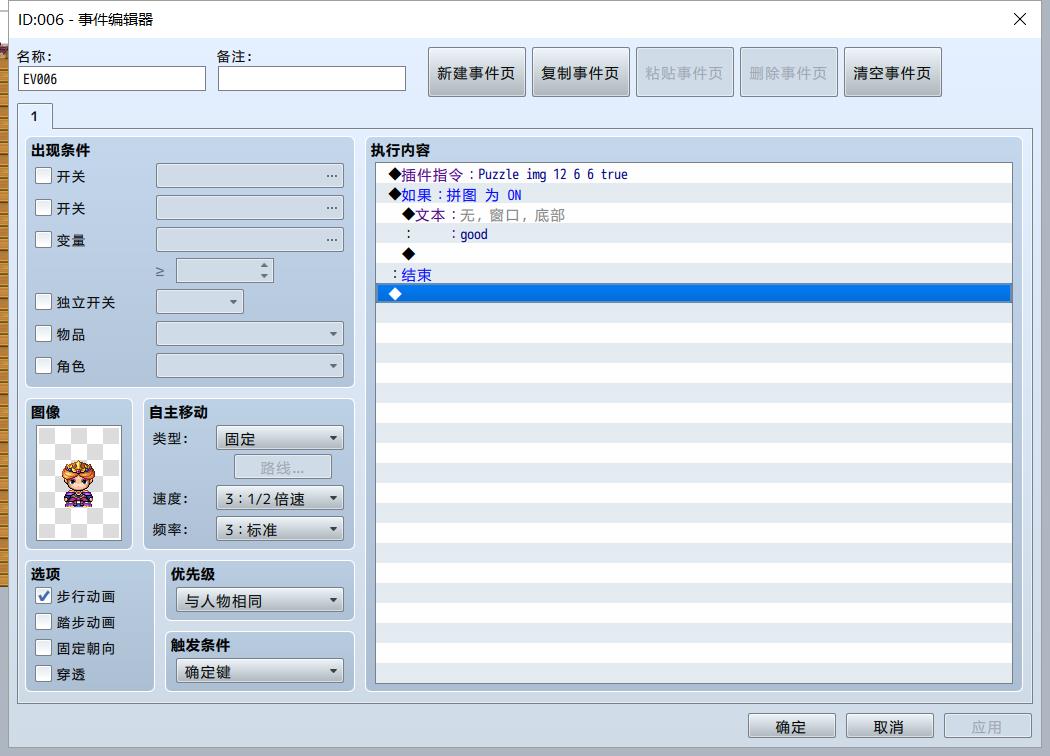Select the 如果：拼图 为 ON line
The width and height of the screenshot is (1050, 756).
coord(694,195)
